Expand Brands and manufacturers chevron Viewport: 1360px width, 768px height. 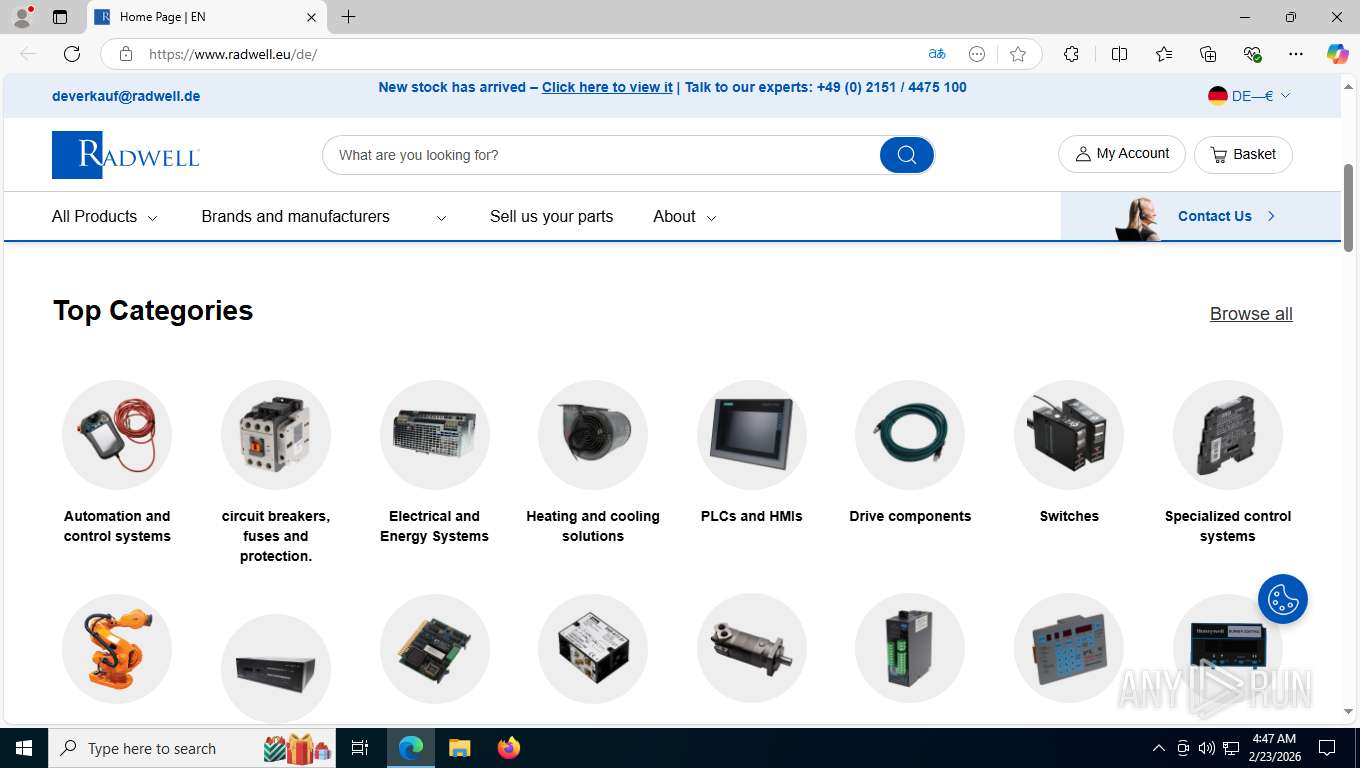tap(441, 218)
